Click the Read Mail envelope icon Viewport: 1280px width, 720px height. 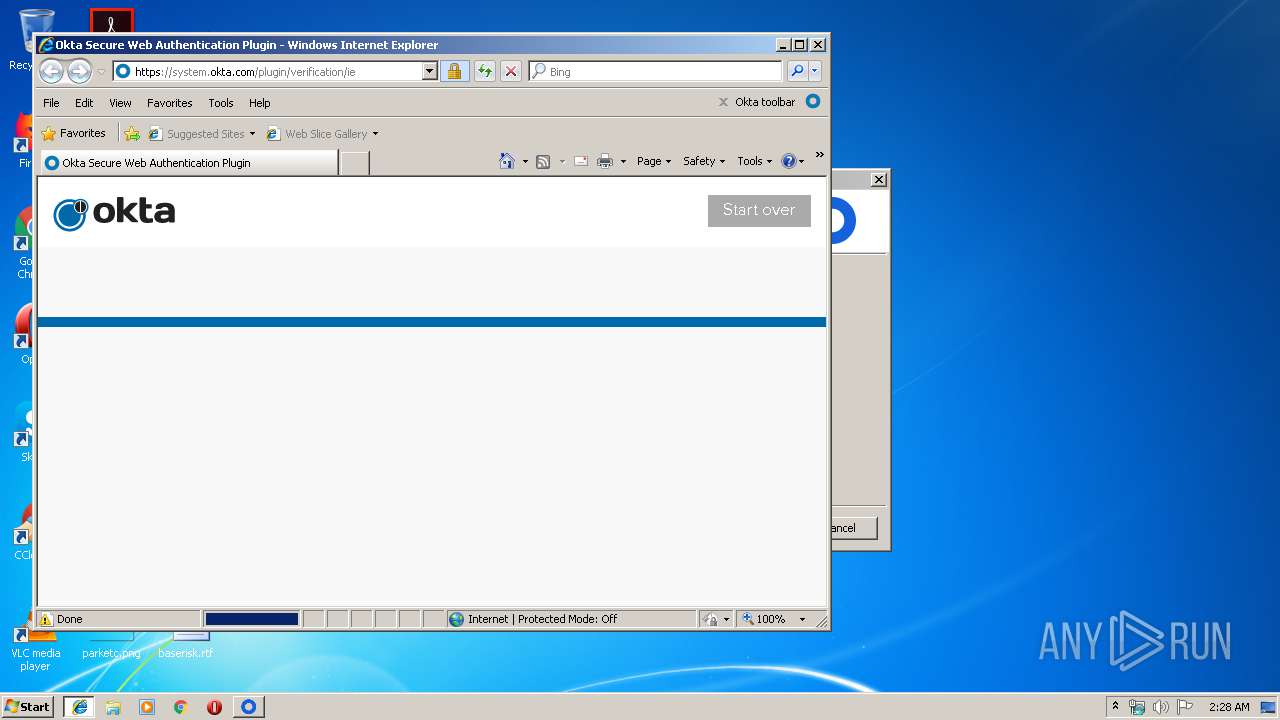pos(581,161)
